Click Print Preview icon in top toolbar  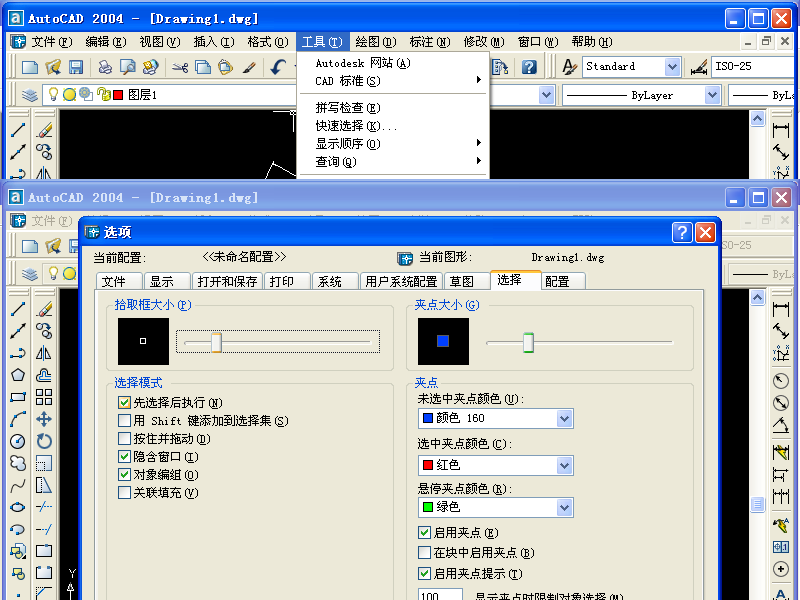(128, 67)
